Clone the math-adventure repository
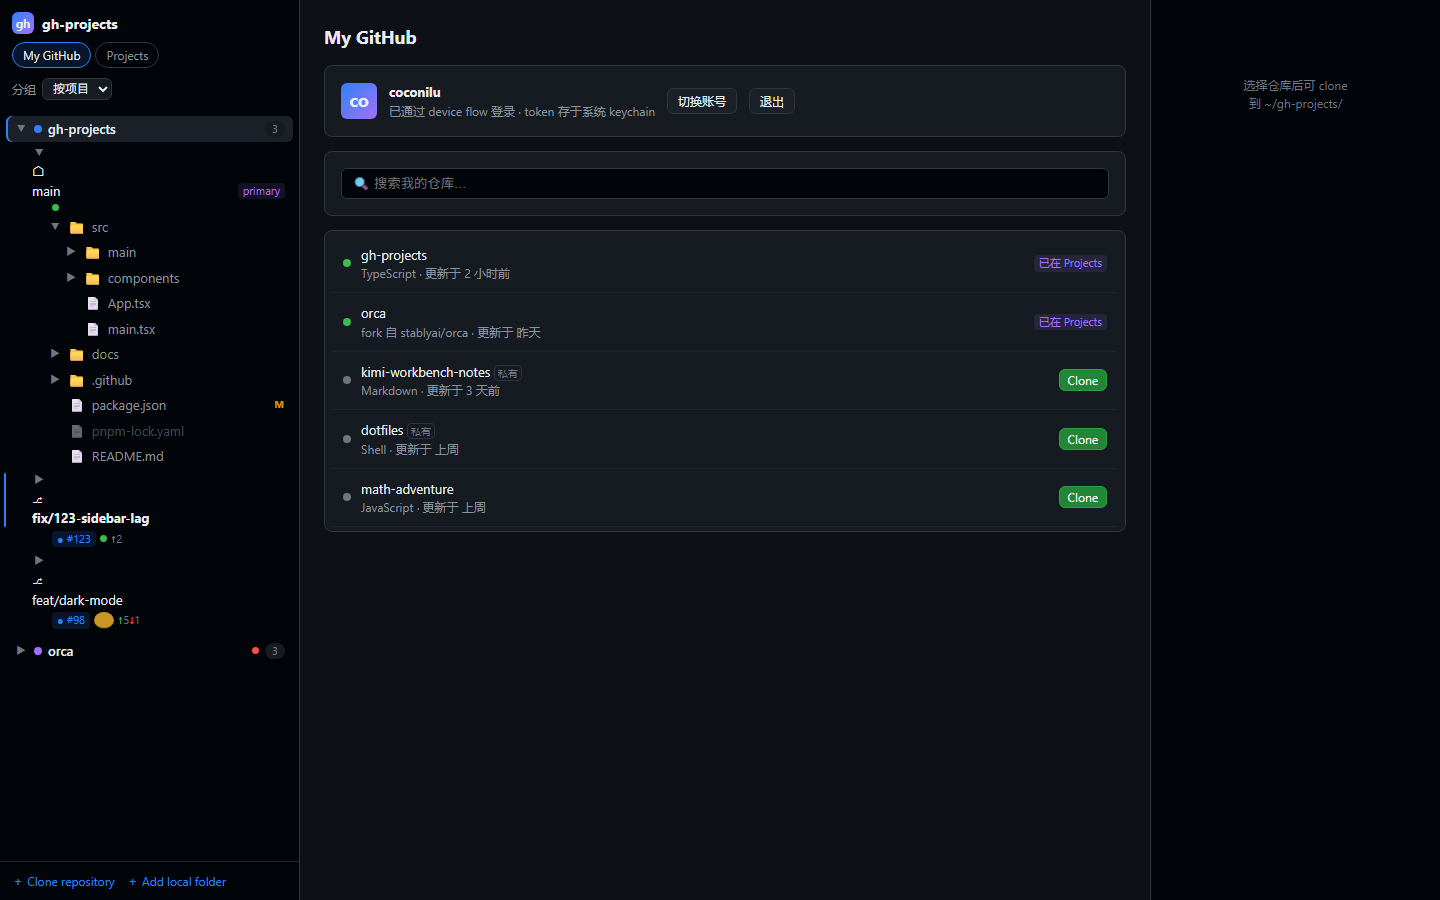This screenshot has width=1440, height=900. (1083, 497)
